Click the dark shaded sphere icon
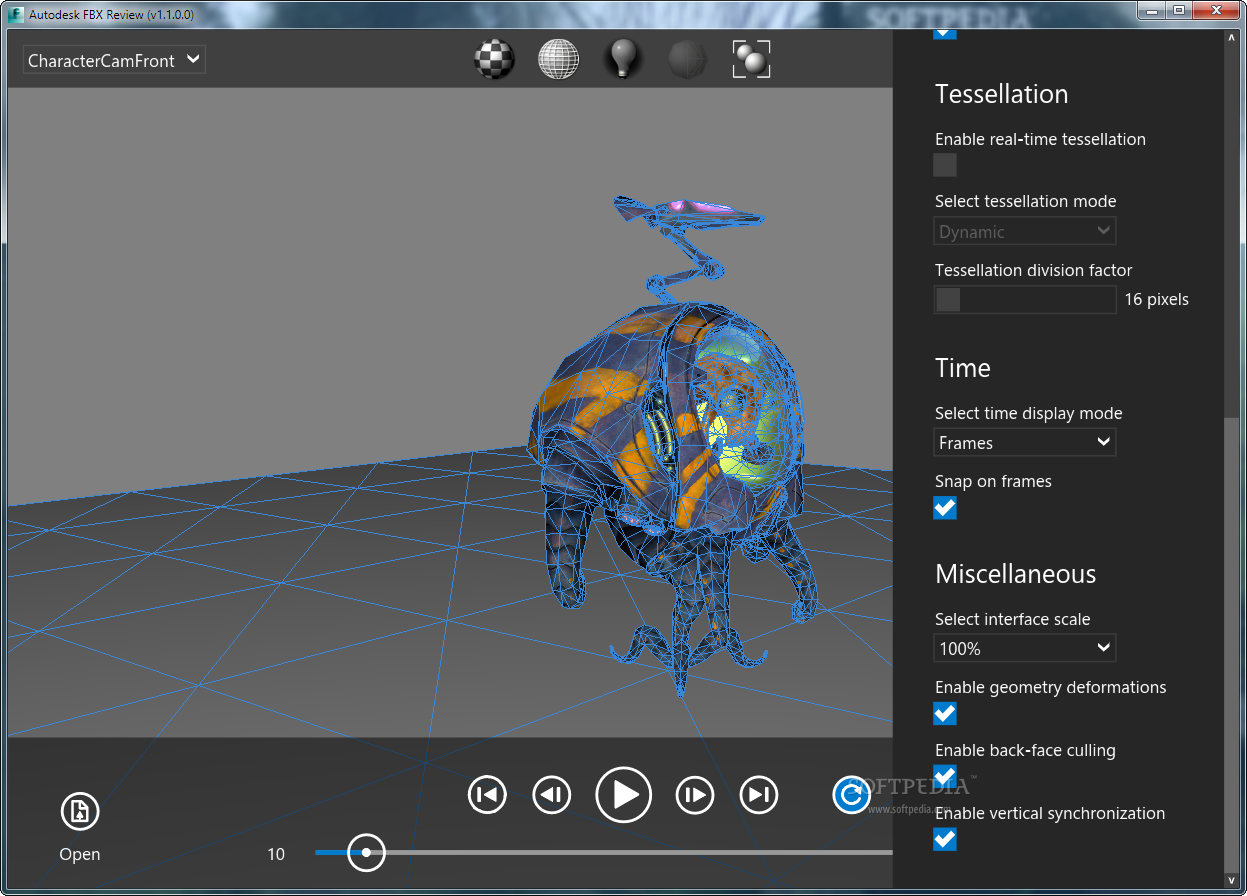This screenshot has height=896, width=1247. 688,60
